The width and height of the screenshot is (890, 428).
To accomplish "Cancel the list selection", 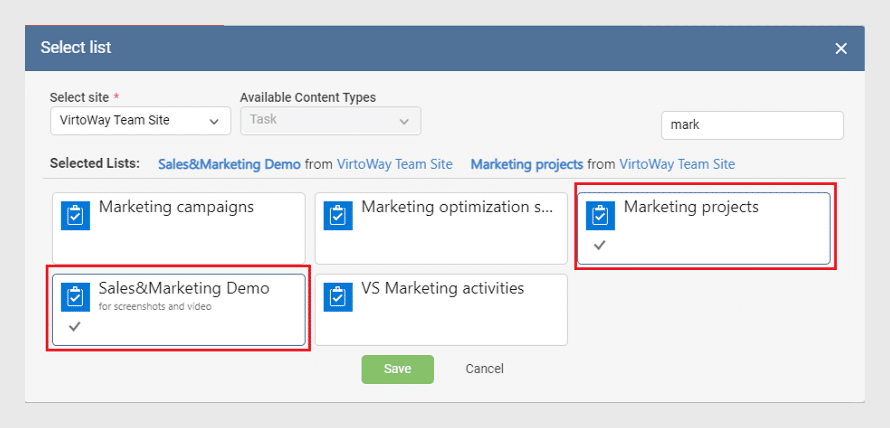I will [x=484, y=369].
